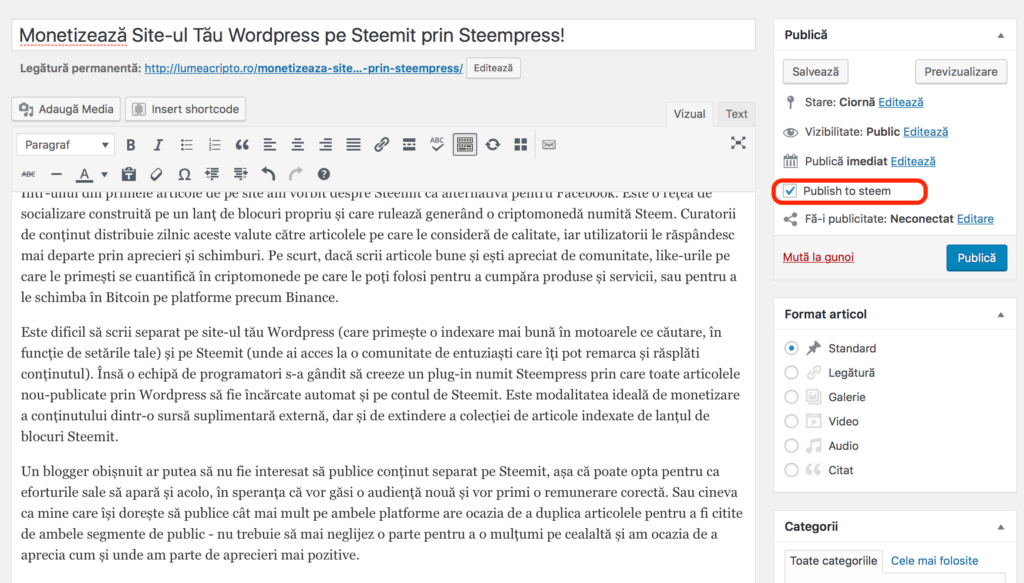Viewport: 1024px width, 583px height.
Task: Click the blue Publică button
Action: (x=976, y=258)
